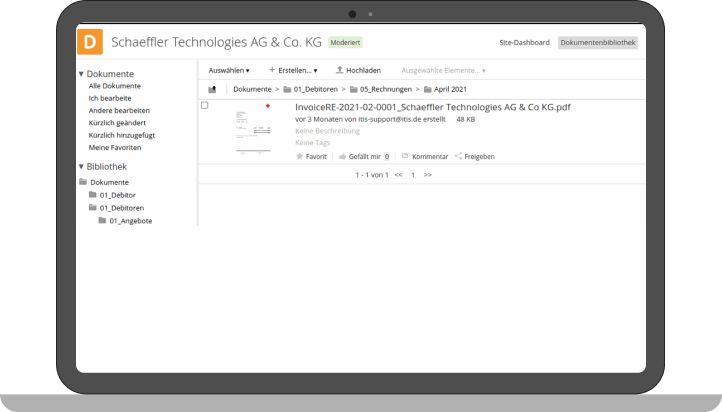Click the upload arrow icon for Hochladen
The height and width of the screenshot is (412, 722).
(x=339, y=70)
